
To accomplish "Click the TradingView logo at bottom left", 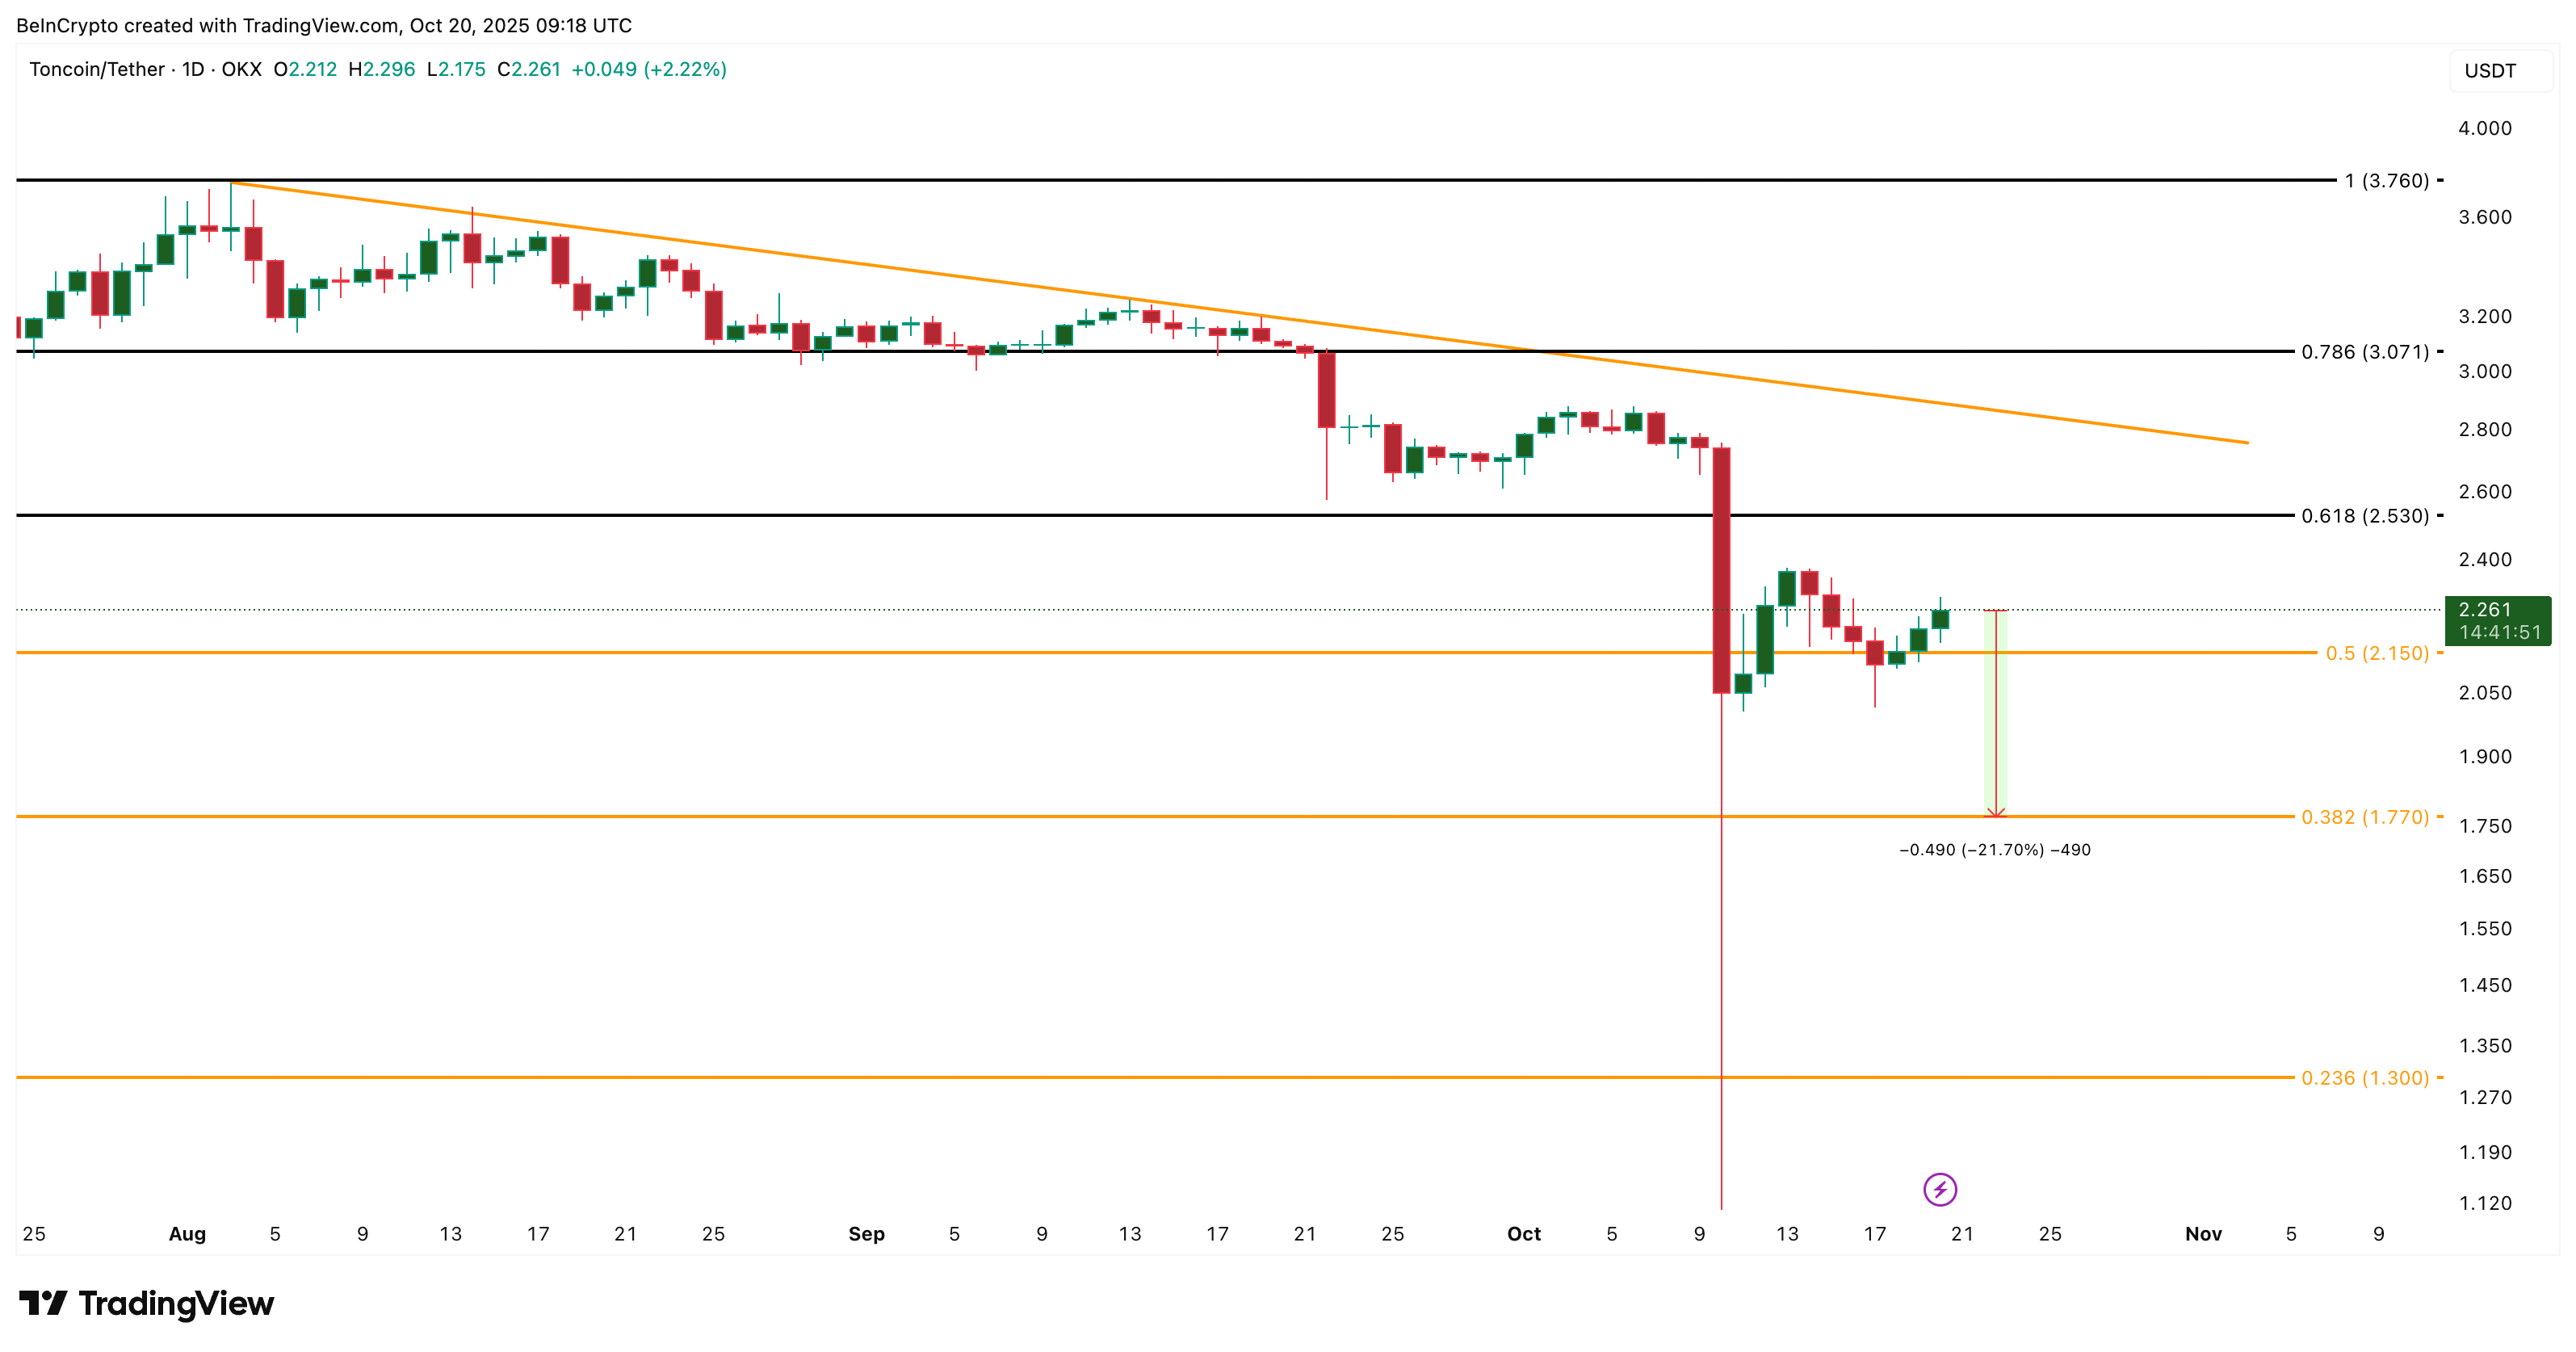I will point(146,1303).
